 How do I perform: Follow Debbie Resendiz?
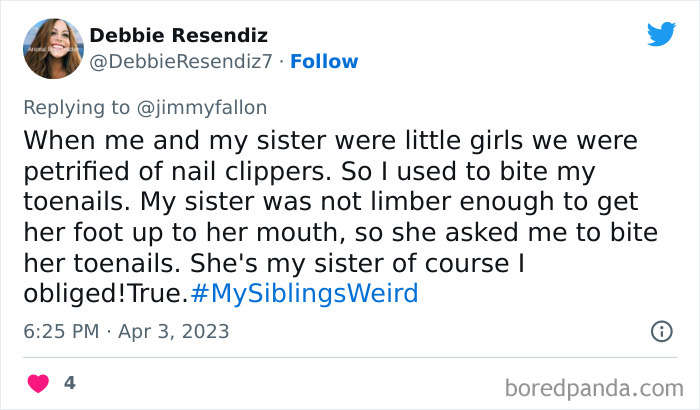pos(325,62)
